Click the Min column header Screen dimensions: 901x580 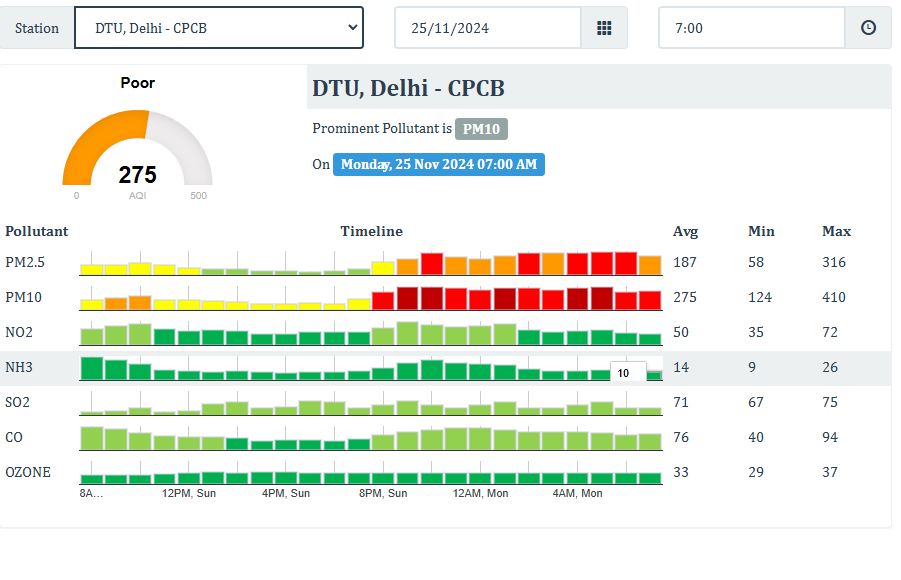coord(761,231)
